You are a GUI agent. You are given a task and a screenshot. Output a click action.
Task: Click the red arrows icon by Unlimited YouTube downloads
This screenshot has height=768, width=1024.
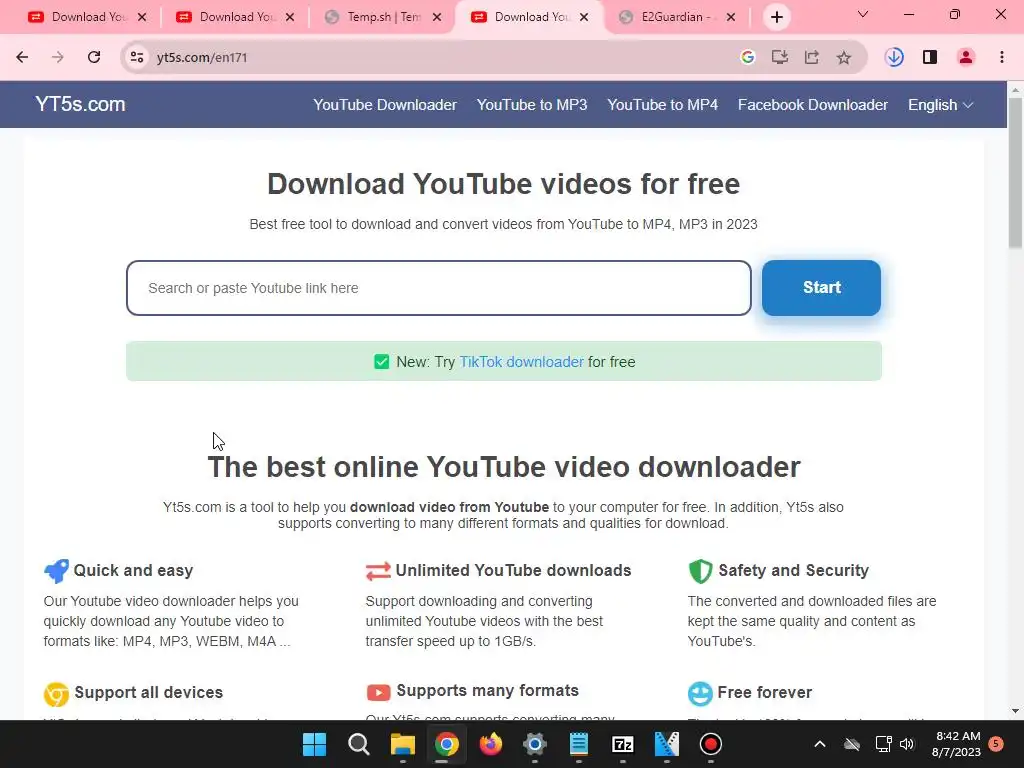tap(378, 571)
